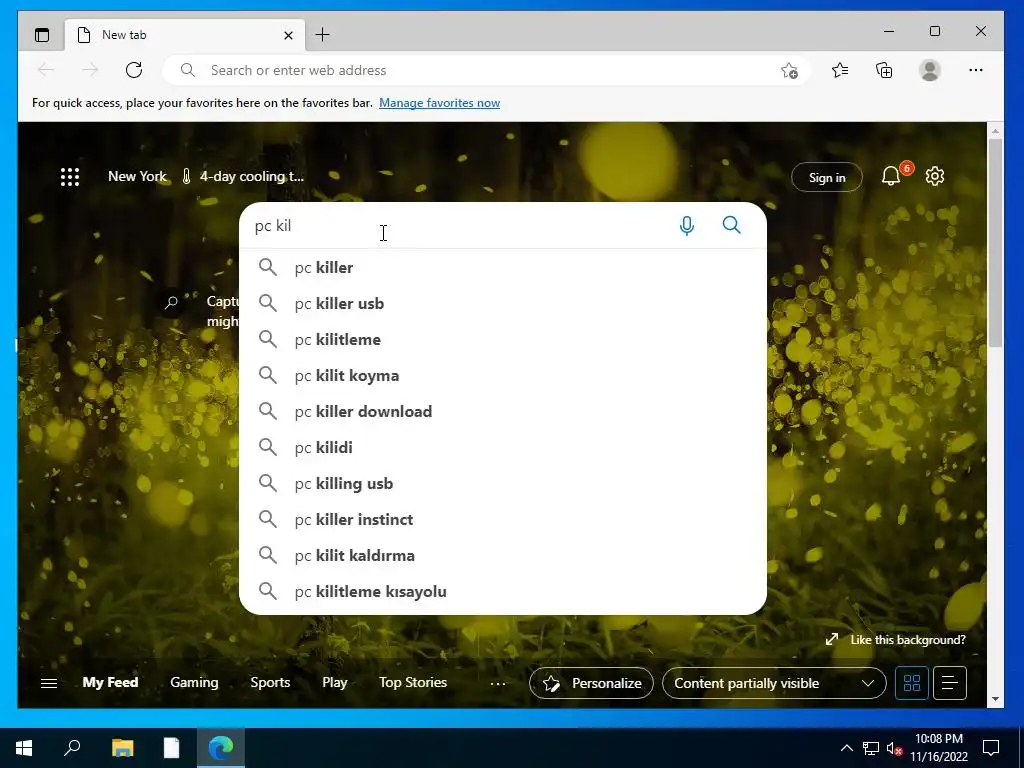This screenshot has width=1024, height=768.
Task: Click the Personalize button
Action: 591,683
